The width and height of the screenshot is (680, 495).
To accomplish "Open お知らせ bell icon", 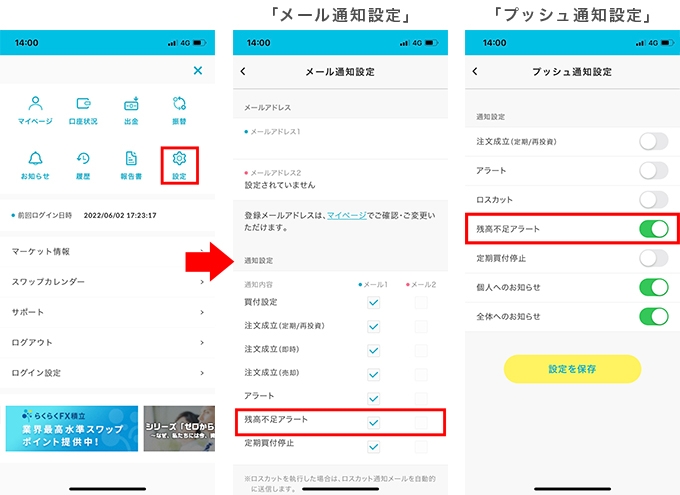I will [x=35, y=164].
